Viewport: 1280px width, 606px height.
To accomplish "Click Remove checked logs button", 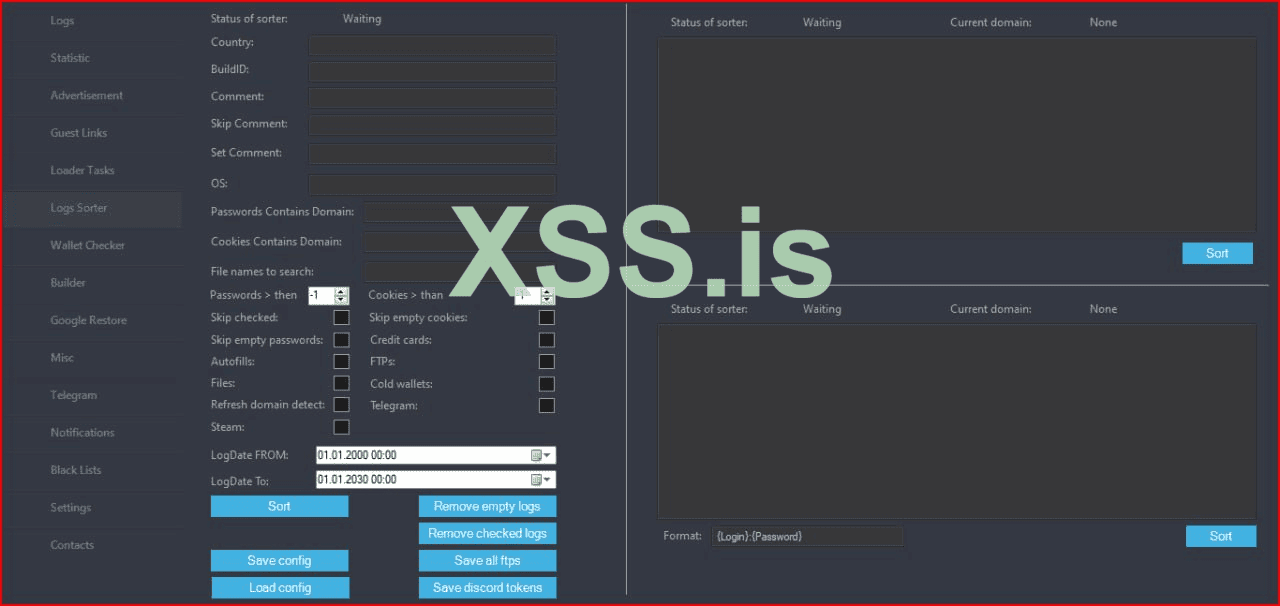I will [x=487, y=533].
